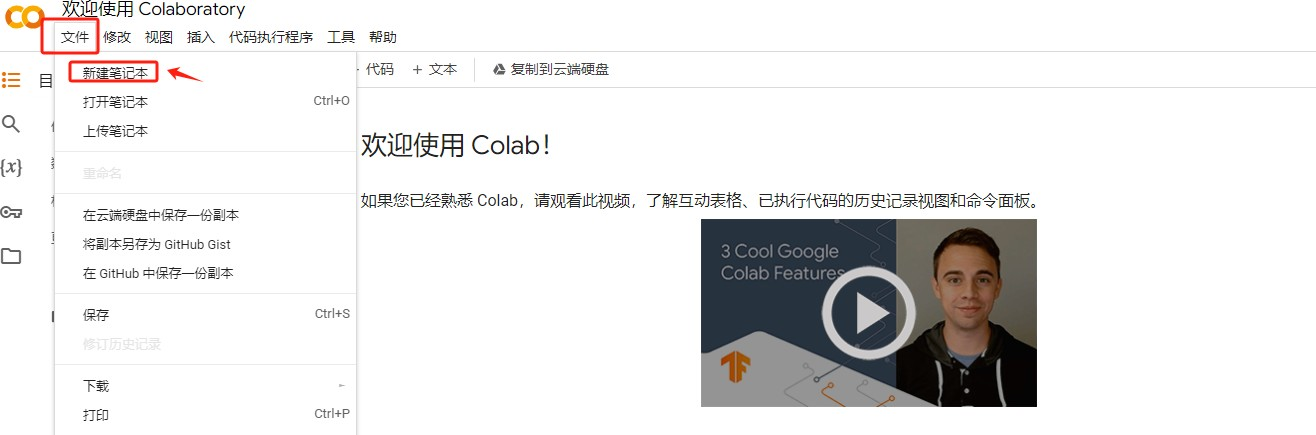The width and height of the screenshot is (1316, 435).
Task: Open the table of contents sidebar icon
Action: (x=11, y=80)
